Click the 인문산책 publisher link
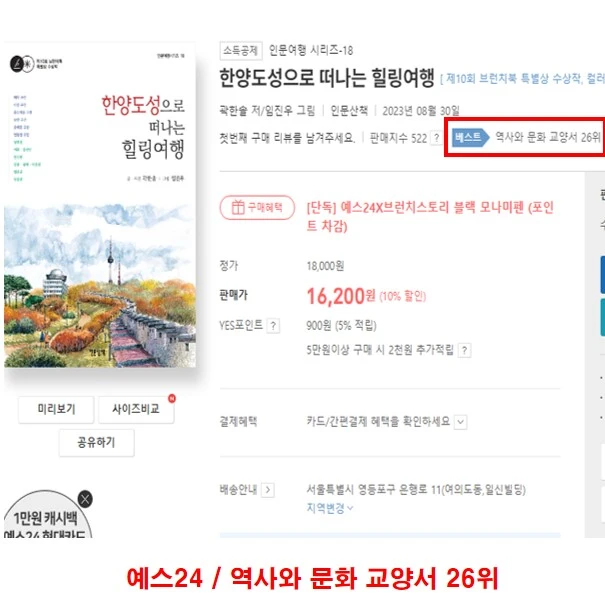Image resolution: width=605 pixels, height=605 pixels. 349,111
